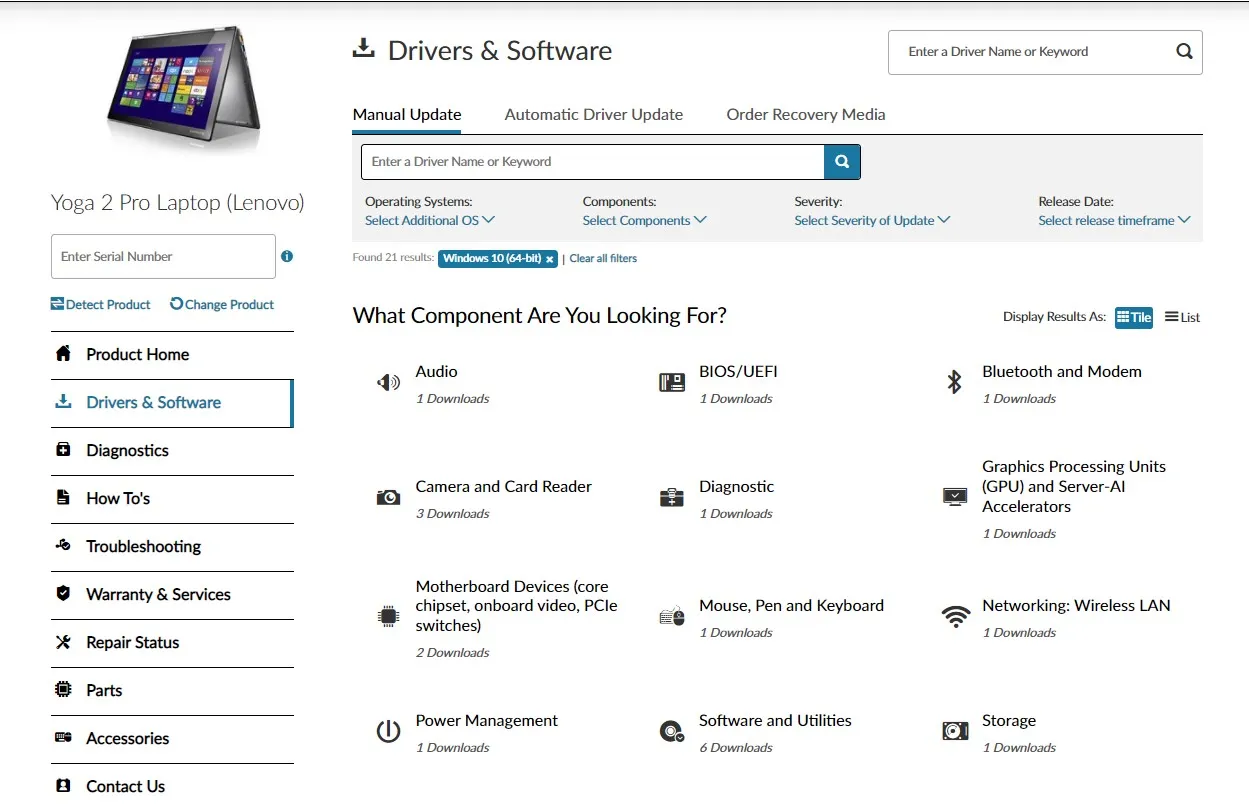
Task: Switch results display to List view
Action: tap(1182, 317)
